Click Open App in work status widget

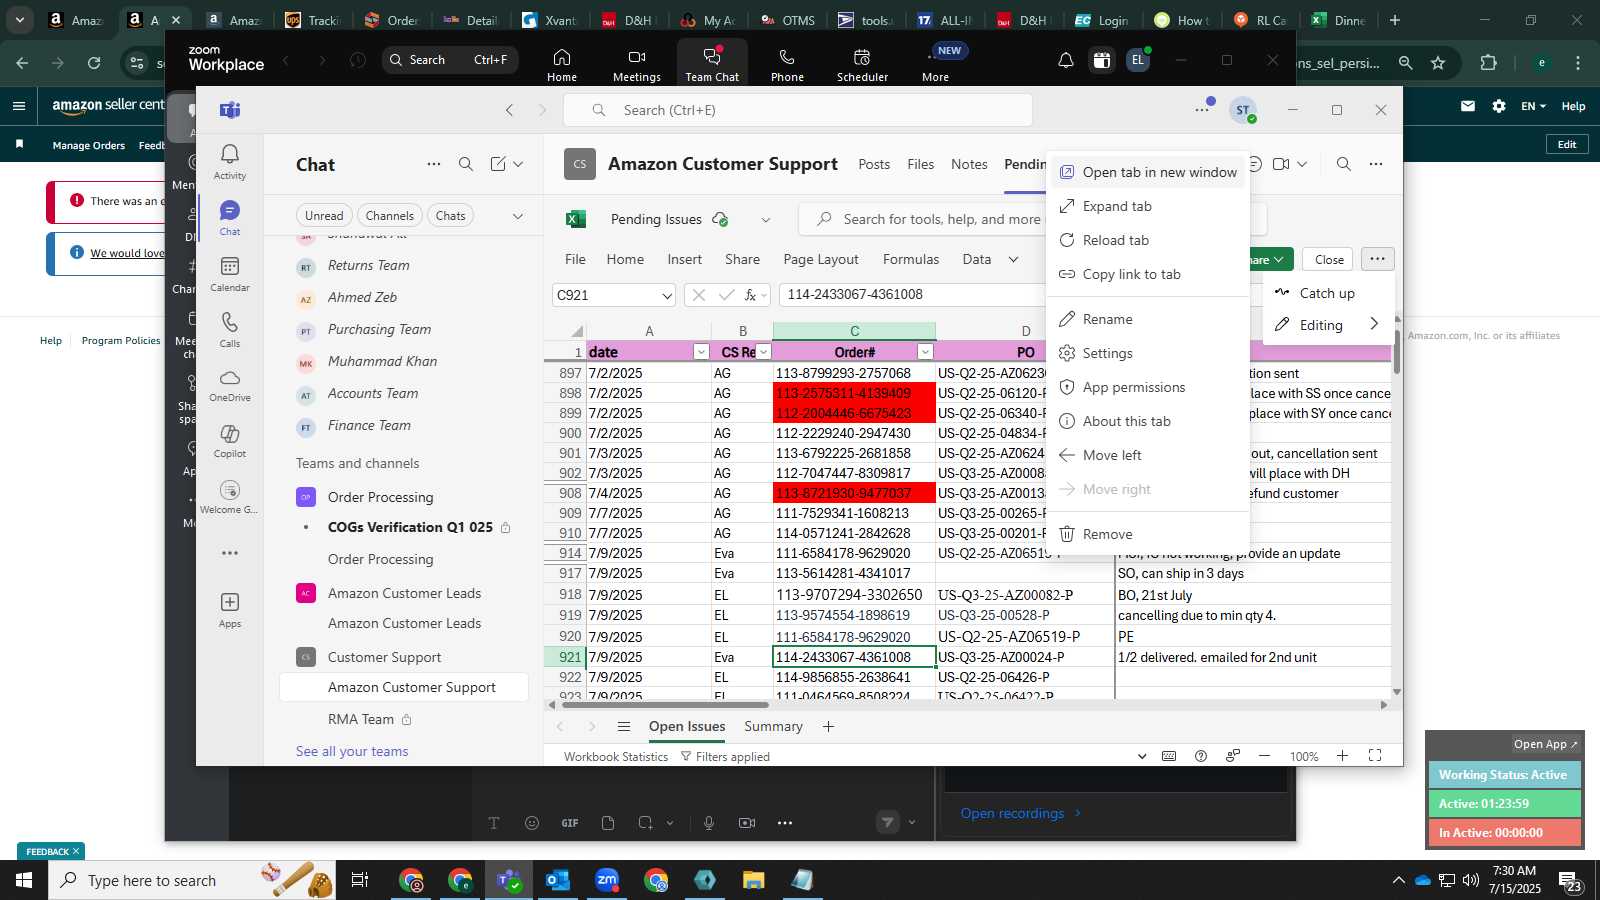coord(1545,744)
